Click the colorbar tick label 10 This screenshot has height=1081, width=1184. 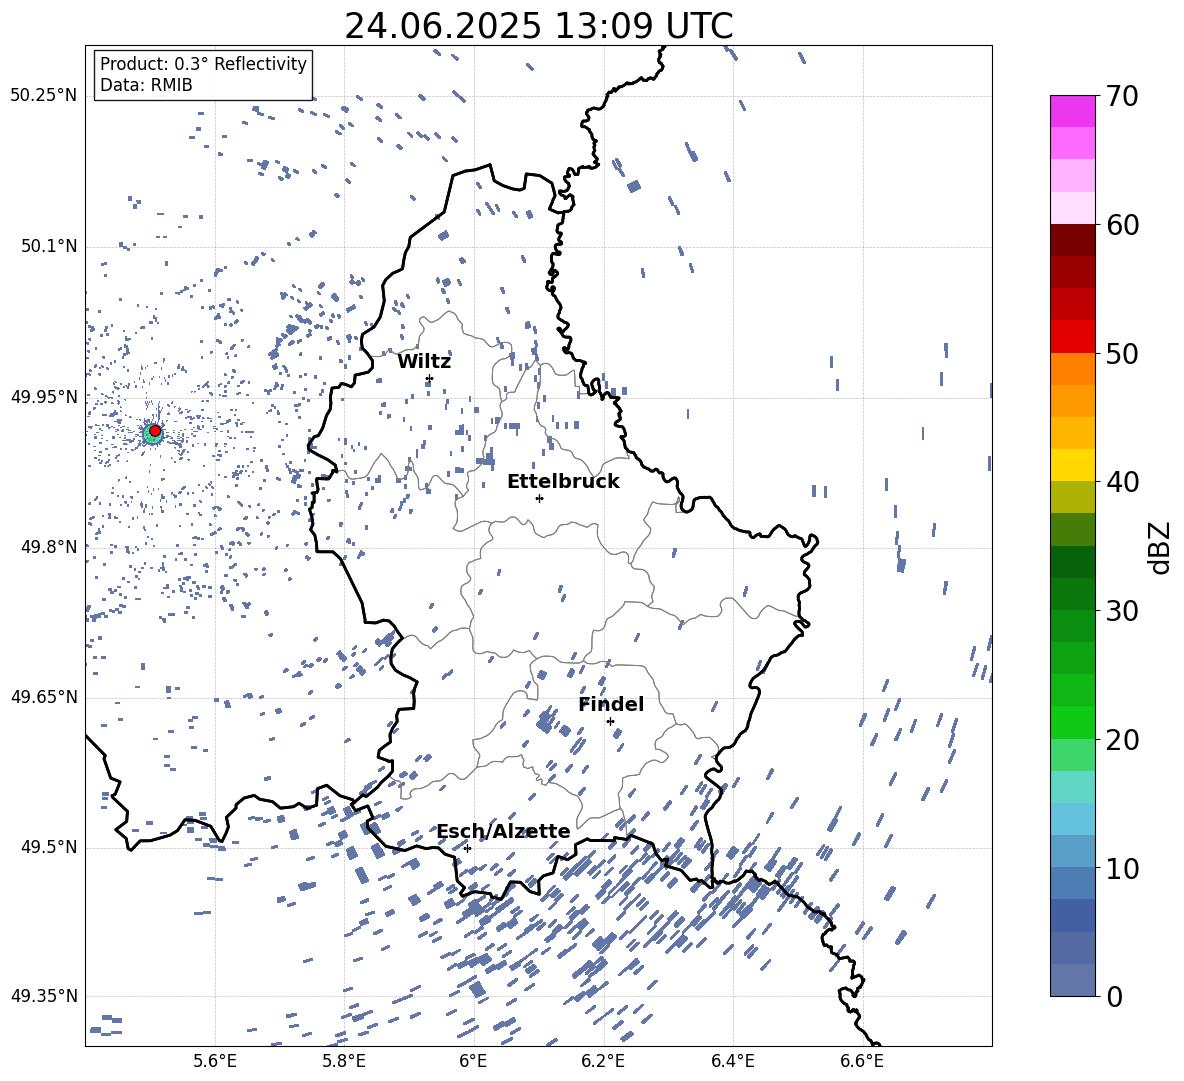coord(1122,868)
